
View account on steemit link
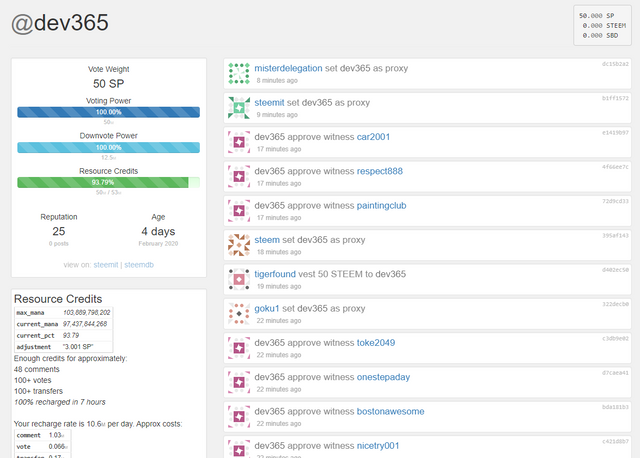pyautogui.click(x=106, y=265)
